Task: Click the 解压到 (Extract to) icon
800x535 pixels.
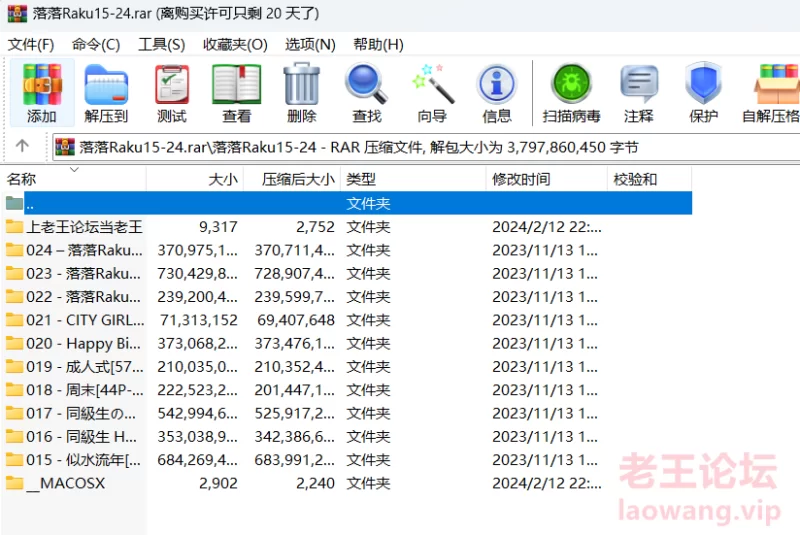Action: click(x=106, y=92)
